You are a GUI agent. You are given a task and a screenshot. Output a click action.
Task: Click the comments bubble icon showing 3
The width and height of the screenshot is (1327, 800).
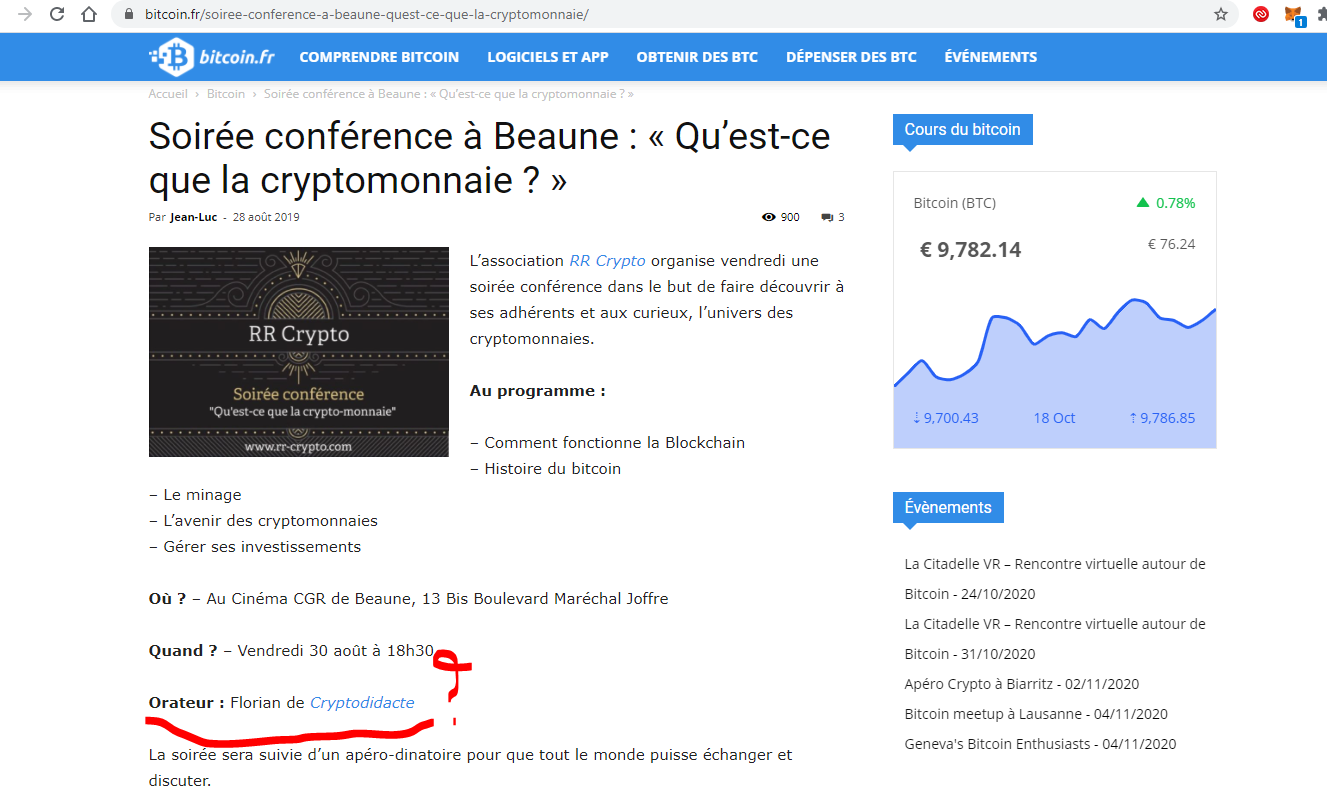827,217
